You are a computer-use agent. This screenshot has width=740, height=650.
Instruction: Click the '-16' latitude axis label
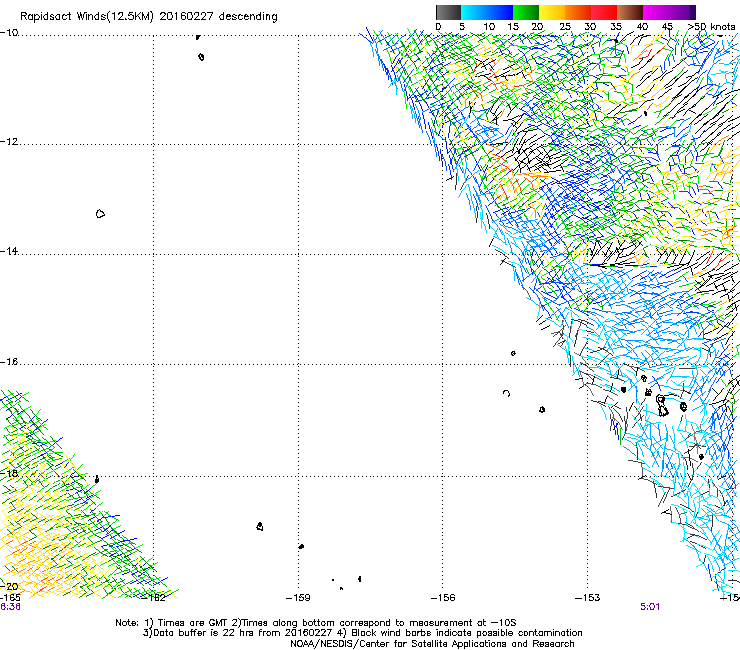[9, 362]
